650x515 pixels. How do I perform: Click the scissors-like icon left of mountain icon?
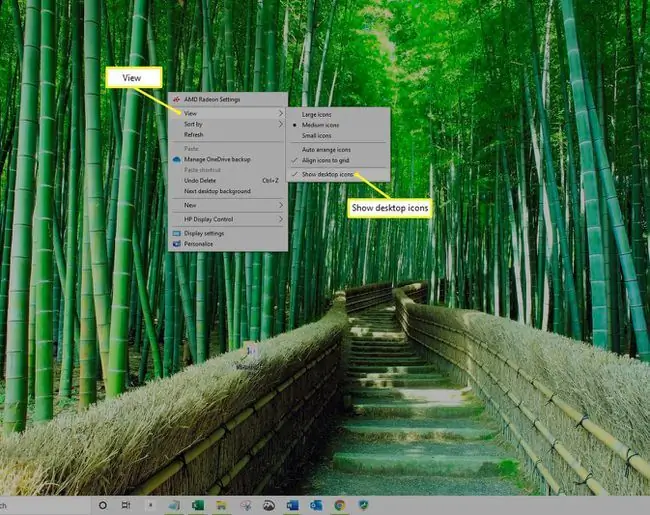(245, 505)
